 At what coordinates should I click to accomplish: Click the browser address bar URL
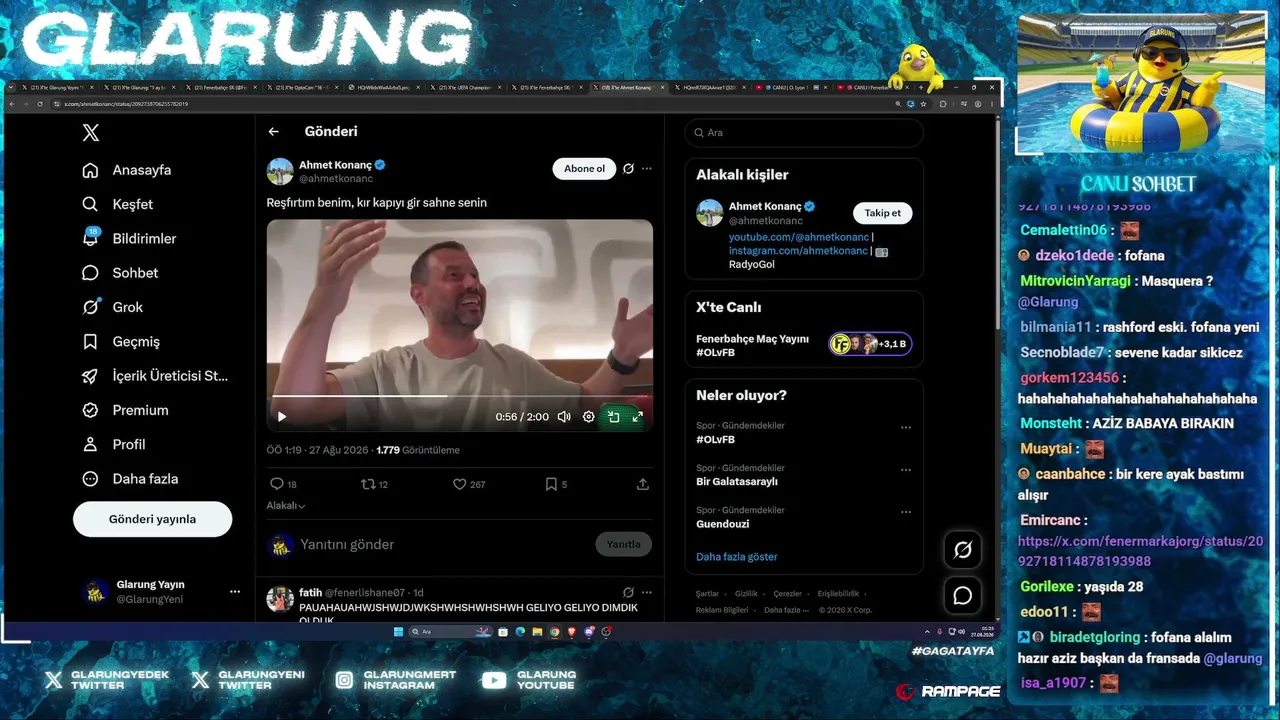pyautogui.click(x=127, y=104)
